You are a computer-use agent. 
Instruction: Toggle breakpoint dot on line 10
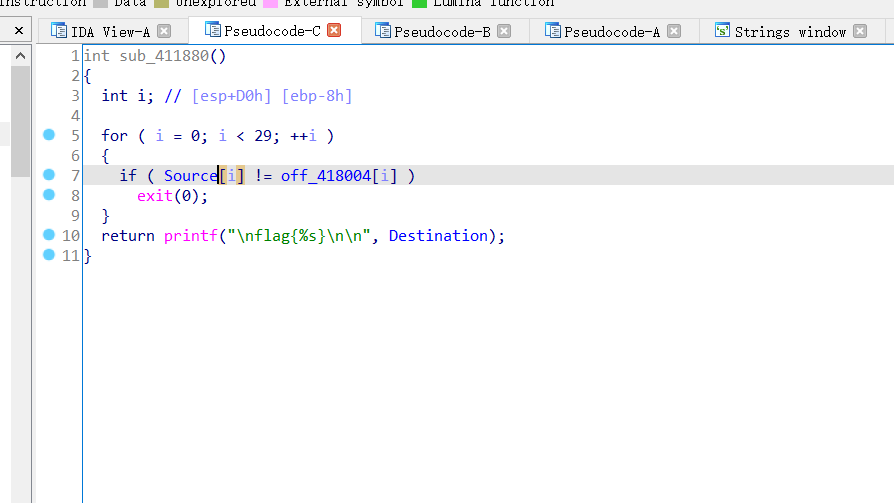pos(49,234)
